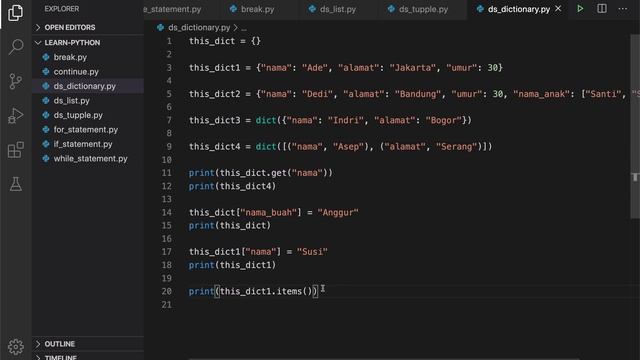Click the Python icon beside for_statement.py
The height and width of the screenshot is (360, 640).
tap(46, 129)
